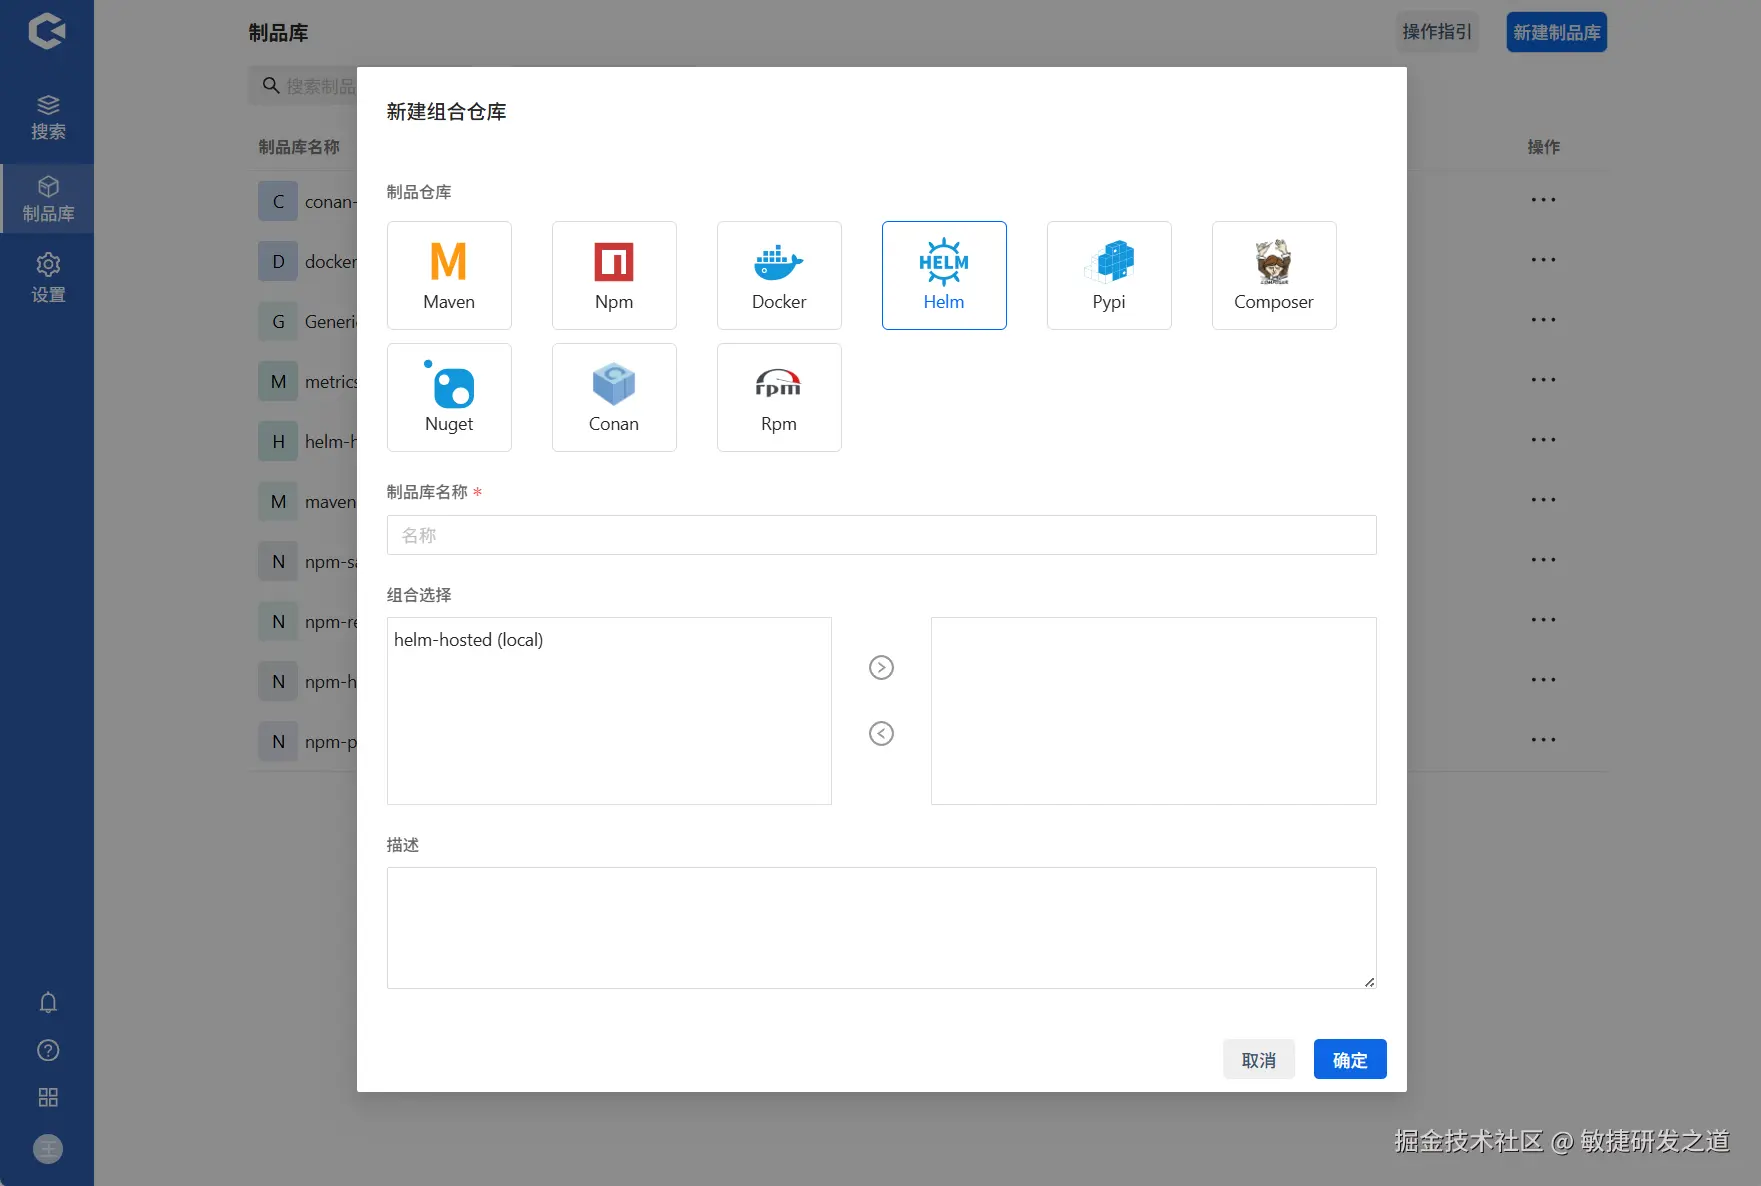Image resolution: width=1761 pixels, height=1186 pixels.
Task: Click the app logo at top left
Action: pos(47,31)
